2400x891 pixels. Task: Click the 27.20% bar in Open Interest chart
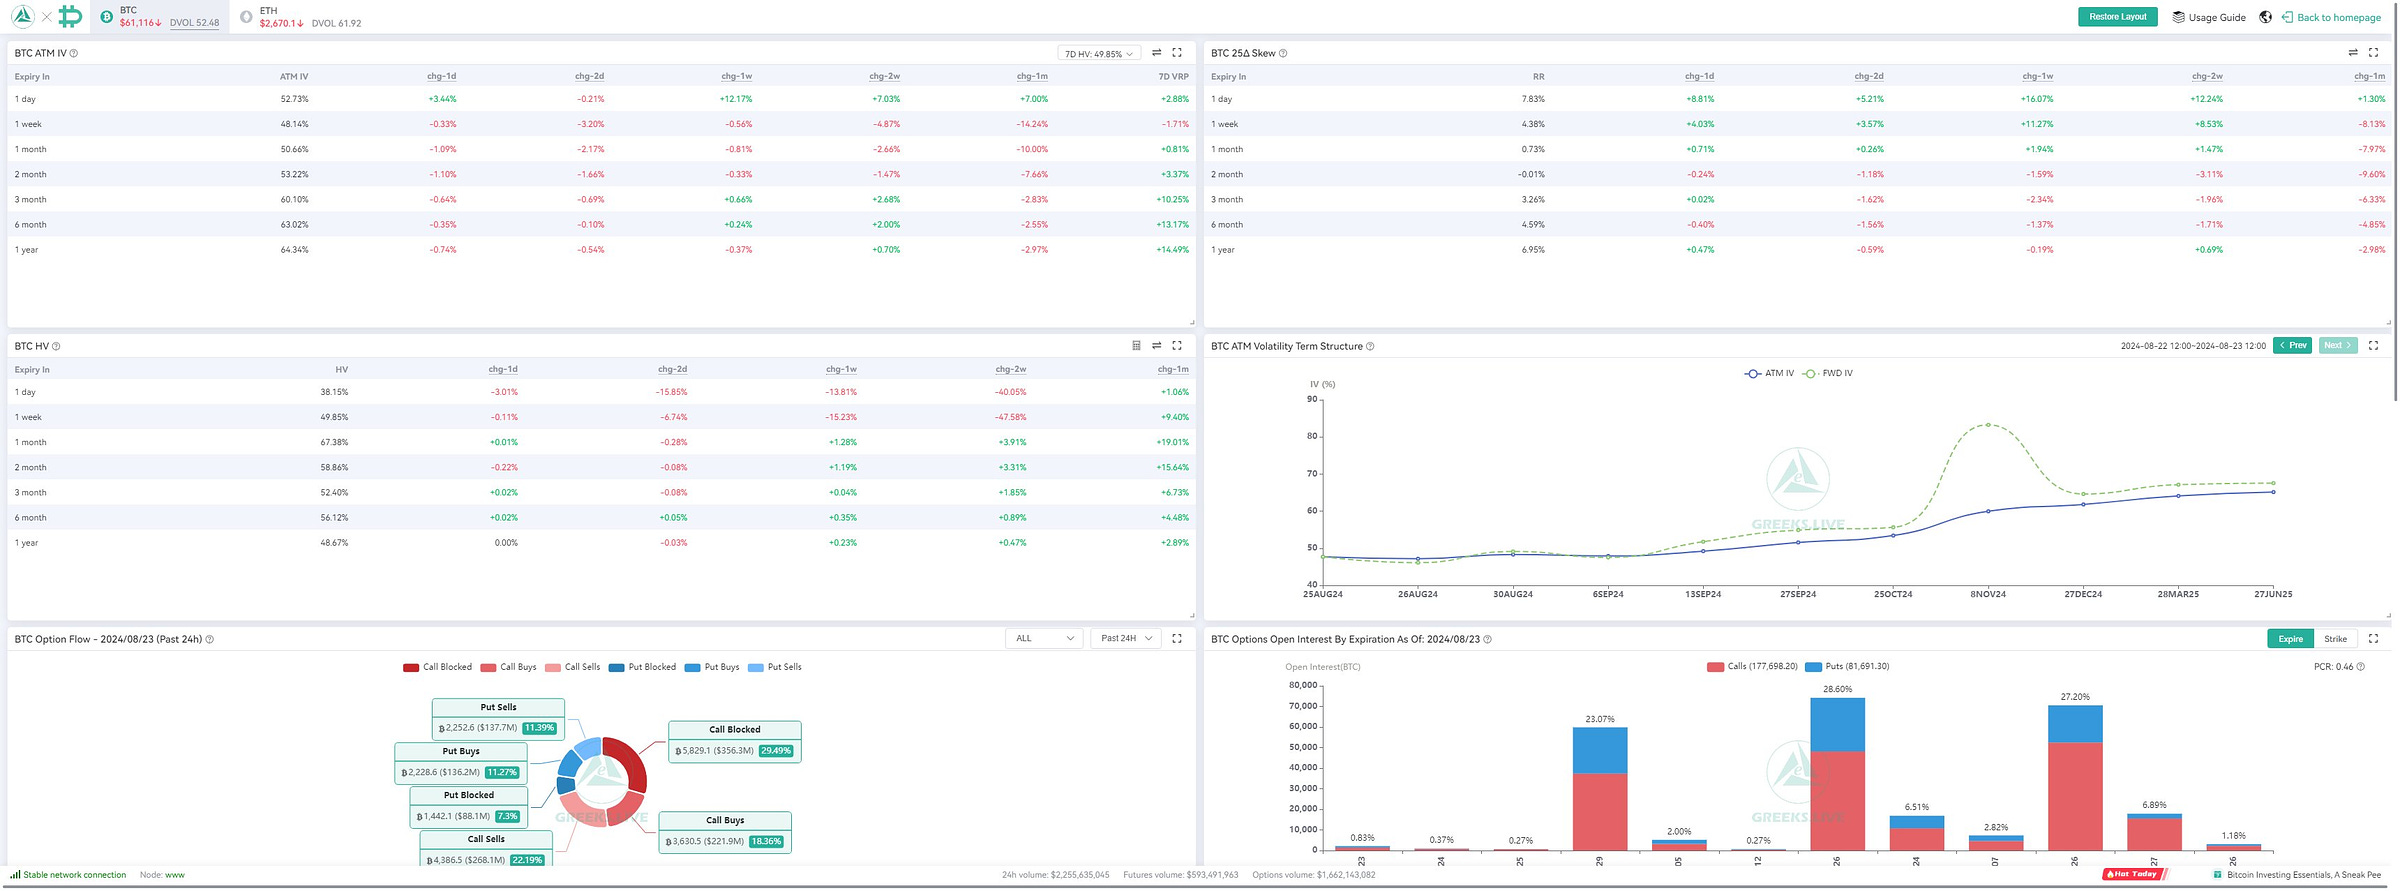coord(2074,778)
